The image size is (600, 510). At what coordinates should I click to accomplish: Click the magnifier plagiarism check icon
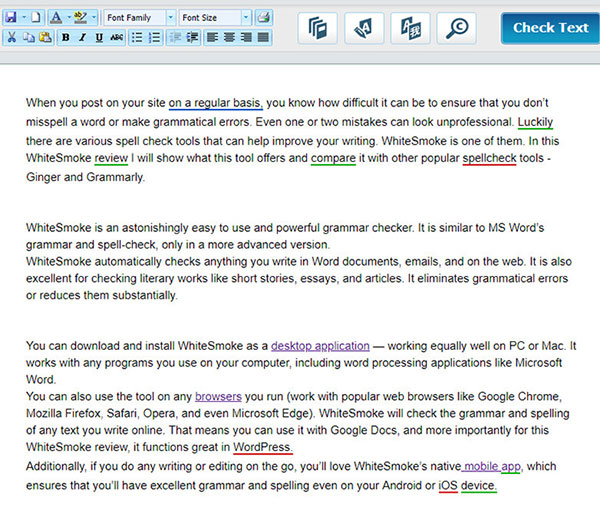[x=457, y=28]
